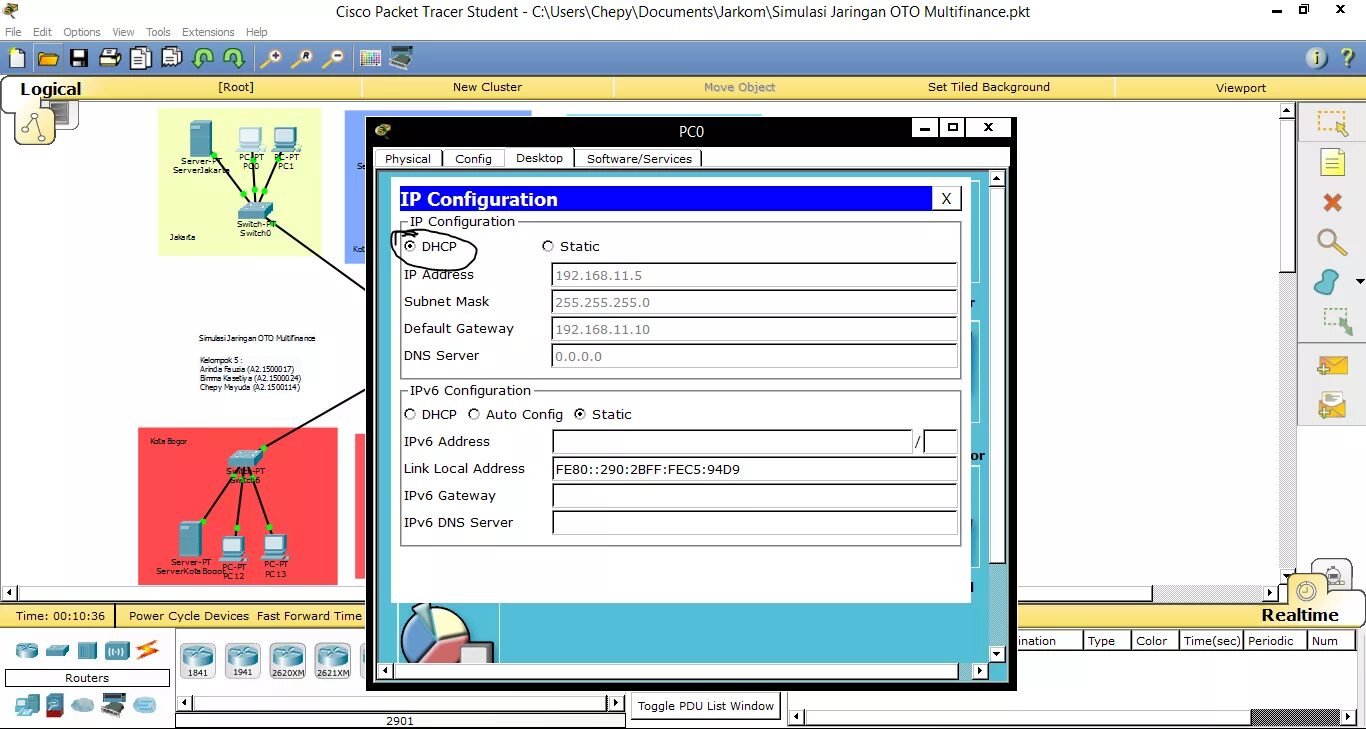Open the drawing palette

pos(370,58)
